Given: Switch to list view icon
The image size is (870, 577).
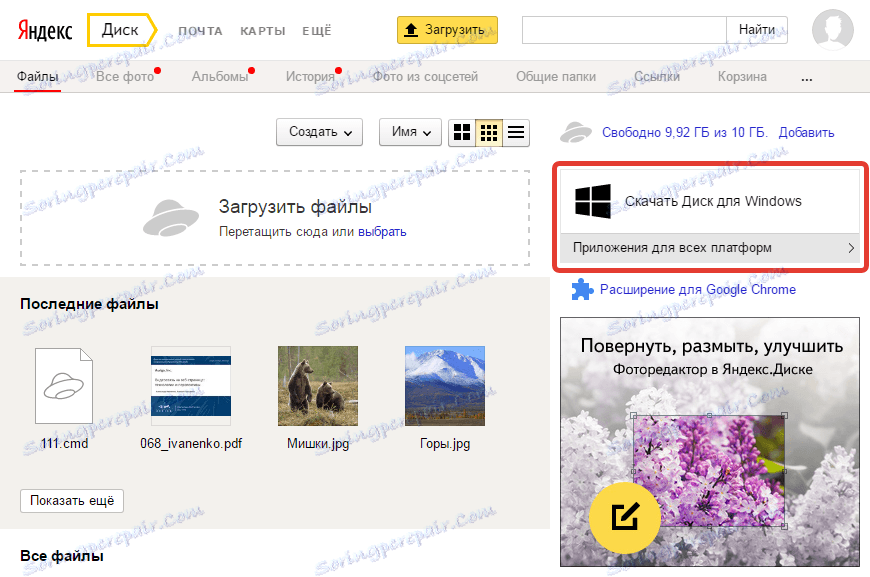Looking at the screenshot, I should click(x=516, y=133).
